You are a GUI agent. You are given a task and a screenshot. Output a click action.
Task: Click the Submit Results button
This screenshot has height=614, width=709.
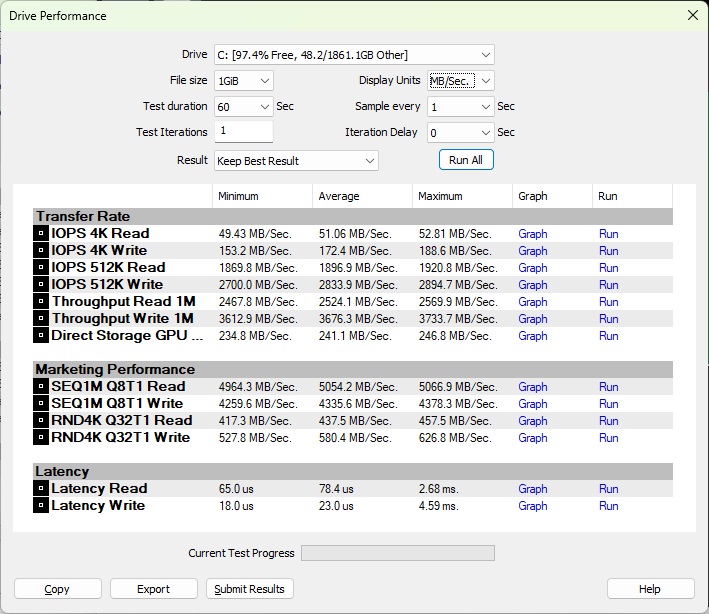250,589
